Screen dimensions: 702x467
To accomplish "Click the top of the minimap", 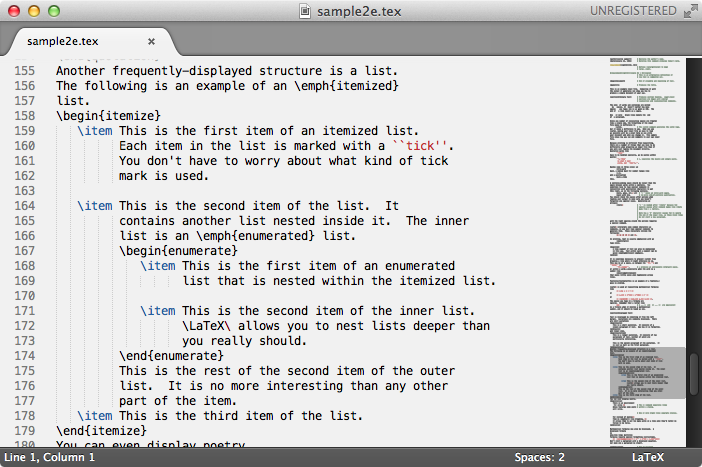I will point(647,61).
